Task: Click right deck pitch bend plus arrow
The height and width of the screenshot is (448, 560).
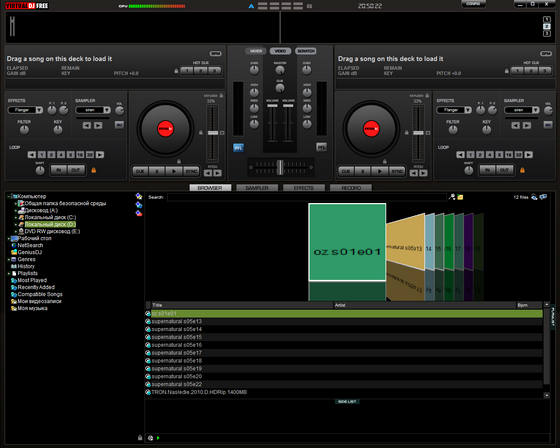Action: (x=423, y=173)
